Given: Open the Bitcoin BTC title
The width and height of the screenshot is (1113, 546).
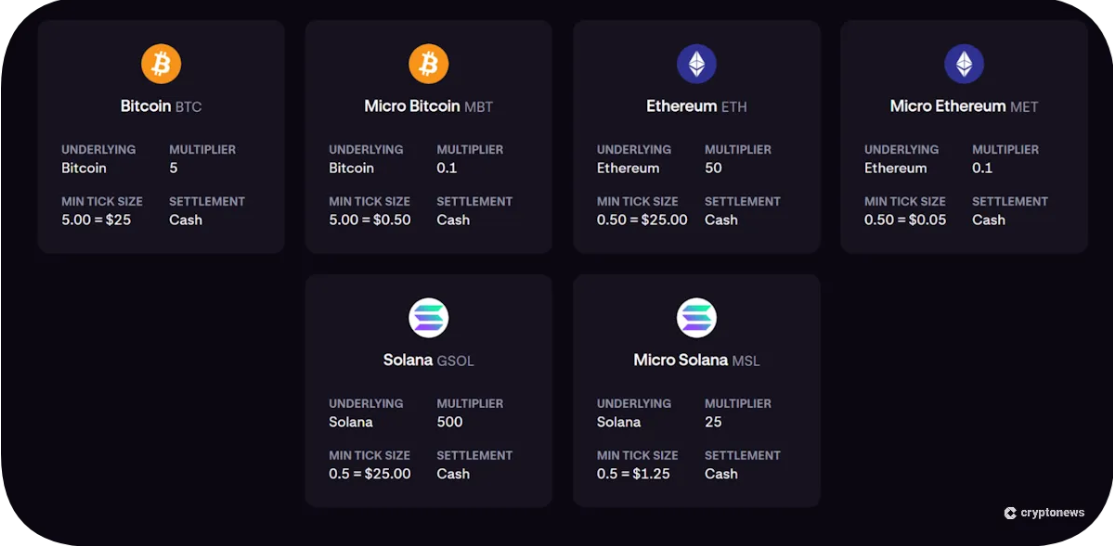Looking at the screenshot, I should pos(161,106).
